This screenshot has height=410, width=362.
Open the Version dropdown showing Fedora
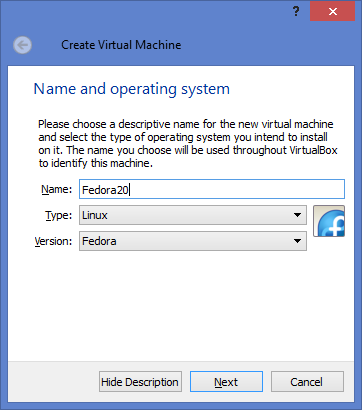[193, 241]
